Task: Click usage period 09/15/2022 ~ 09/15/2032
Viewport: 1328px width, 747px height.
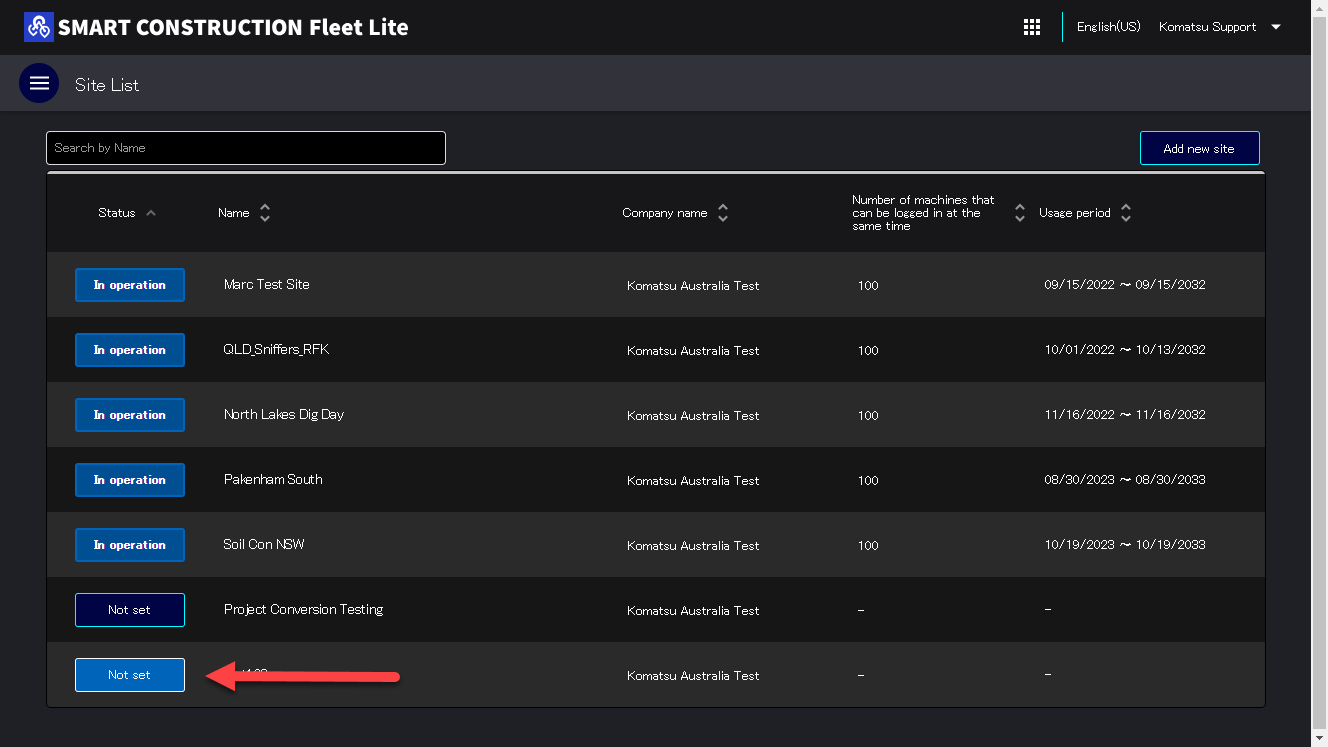Action: [x=1125, y=285]
